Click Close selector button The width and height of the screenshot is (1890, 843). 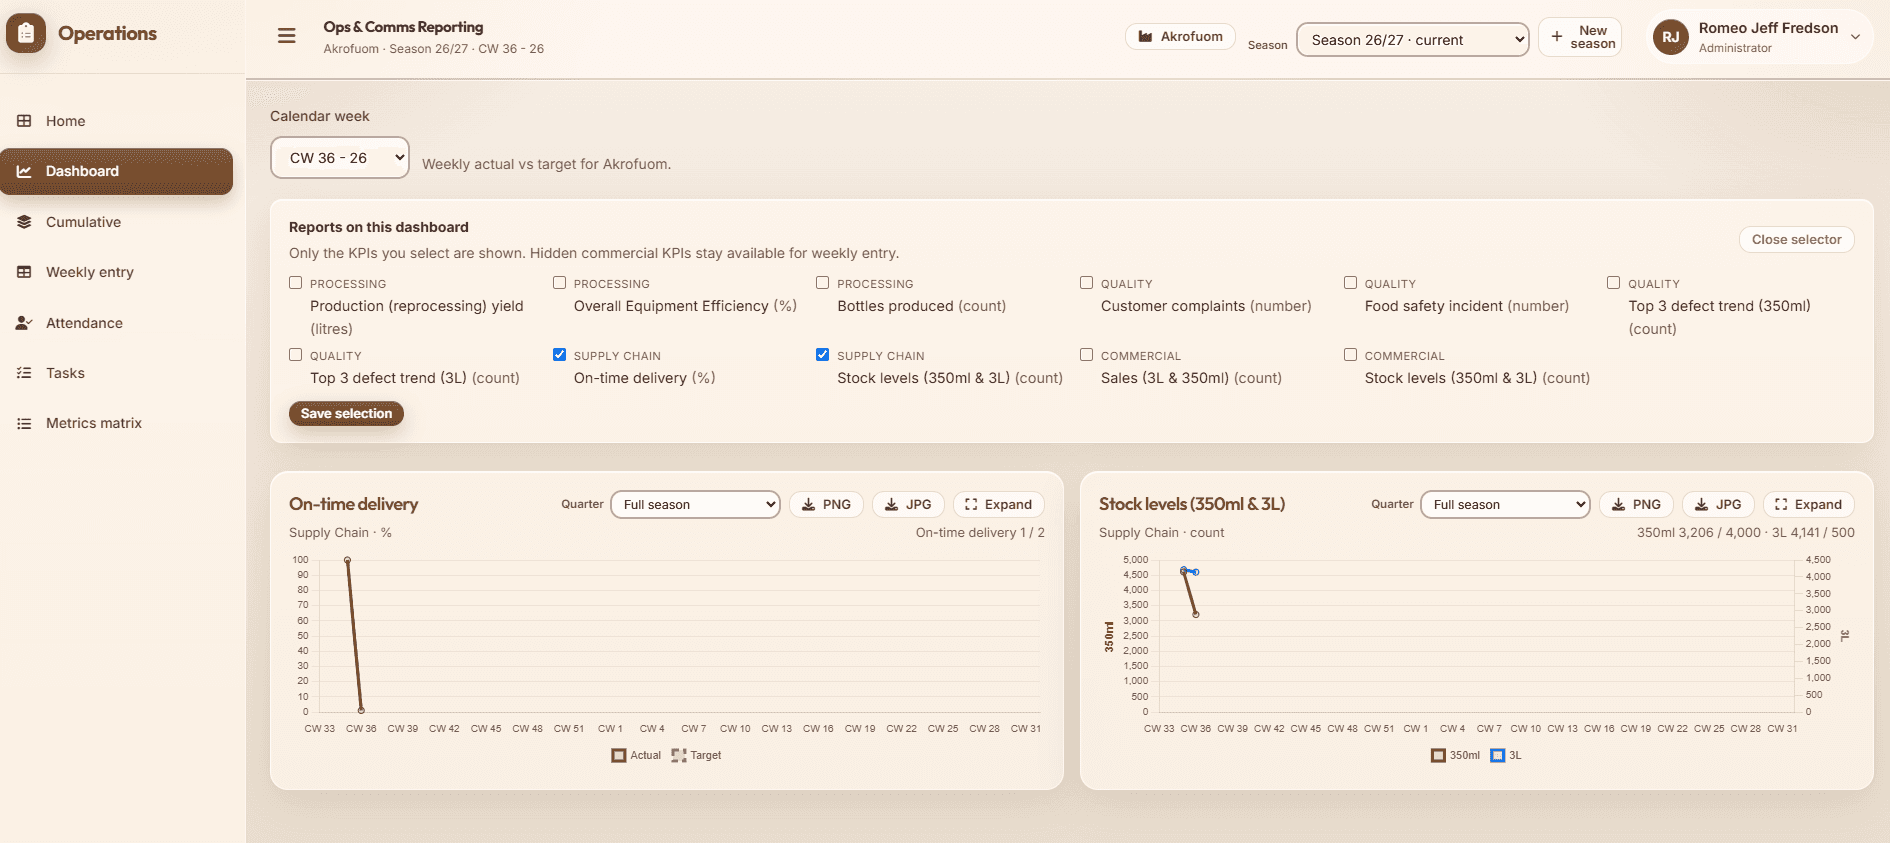point(1796,240)
